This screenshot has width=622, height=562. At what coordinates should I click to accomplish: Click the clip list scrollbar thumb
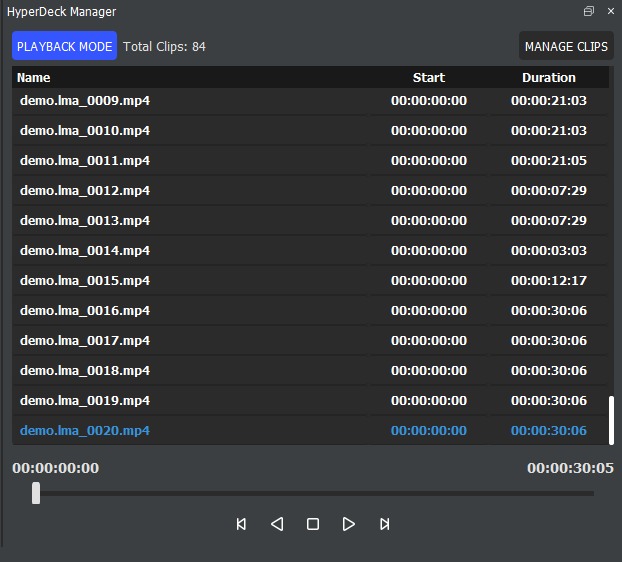(611, 420)
